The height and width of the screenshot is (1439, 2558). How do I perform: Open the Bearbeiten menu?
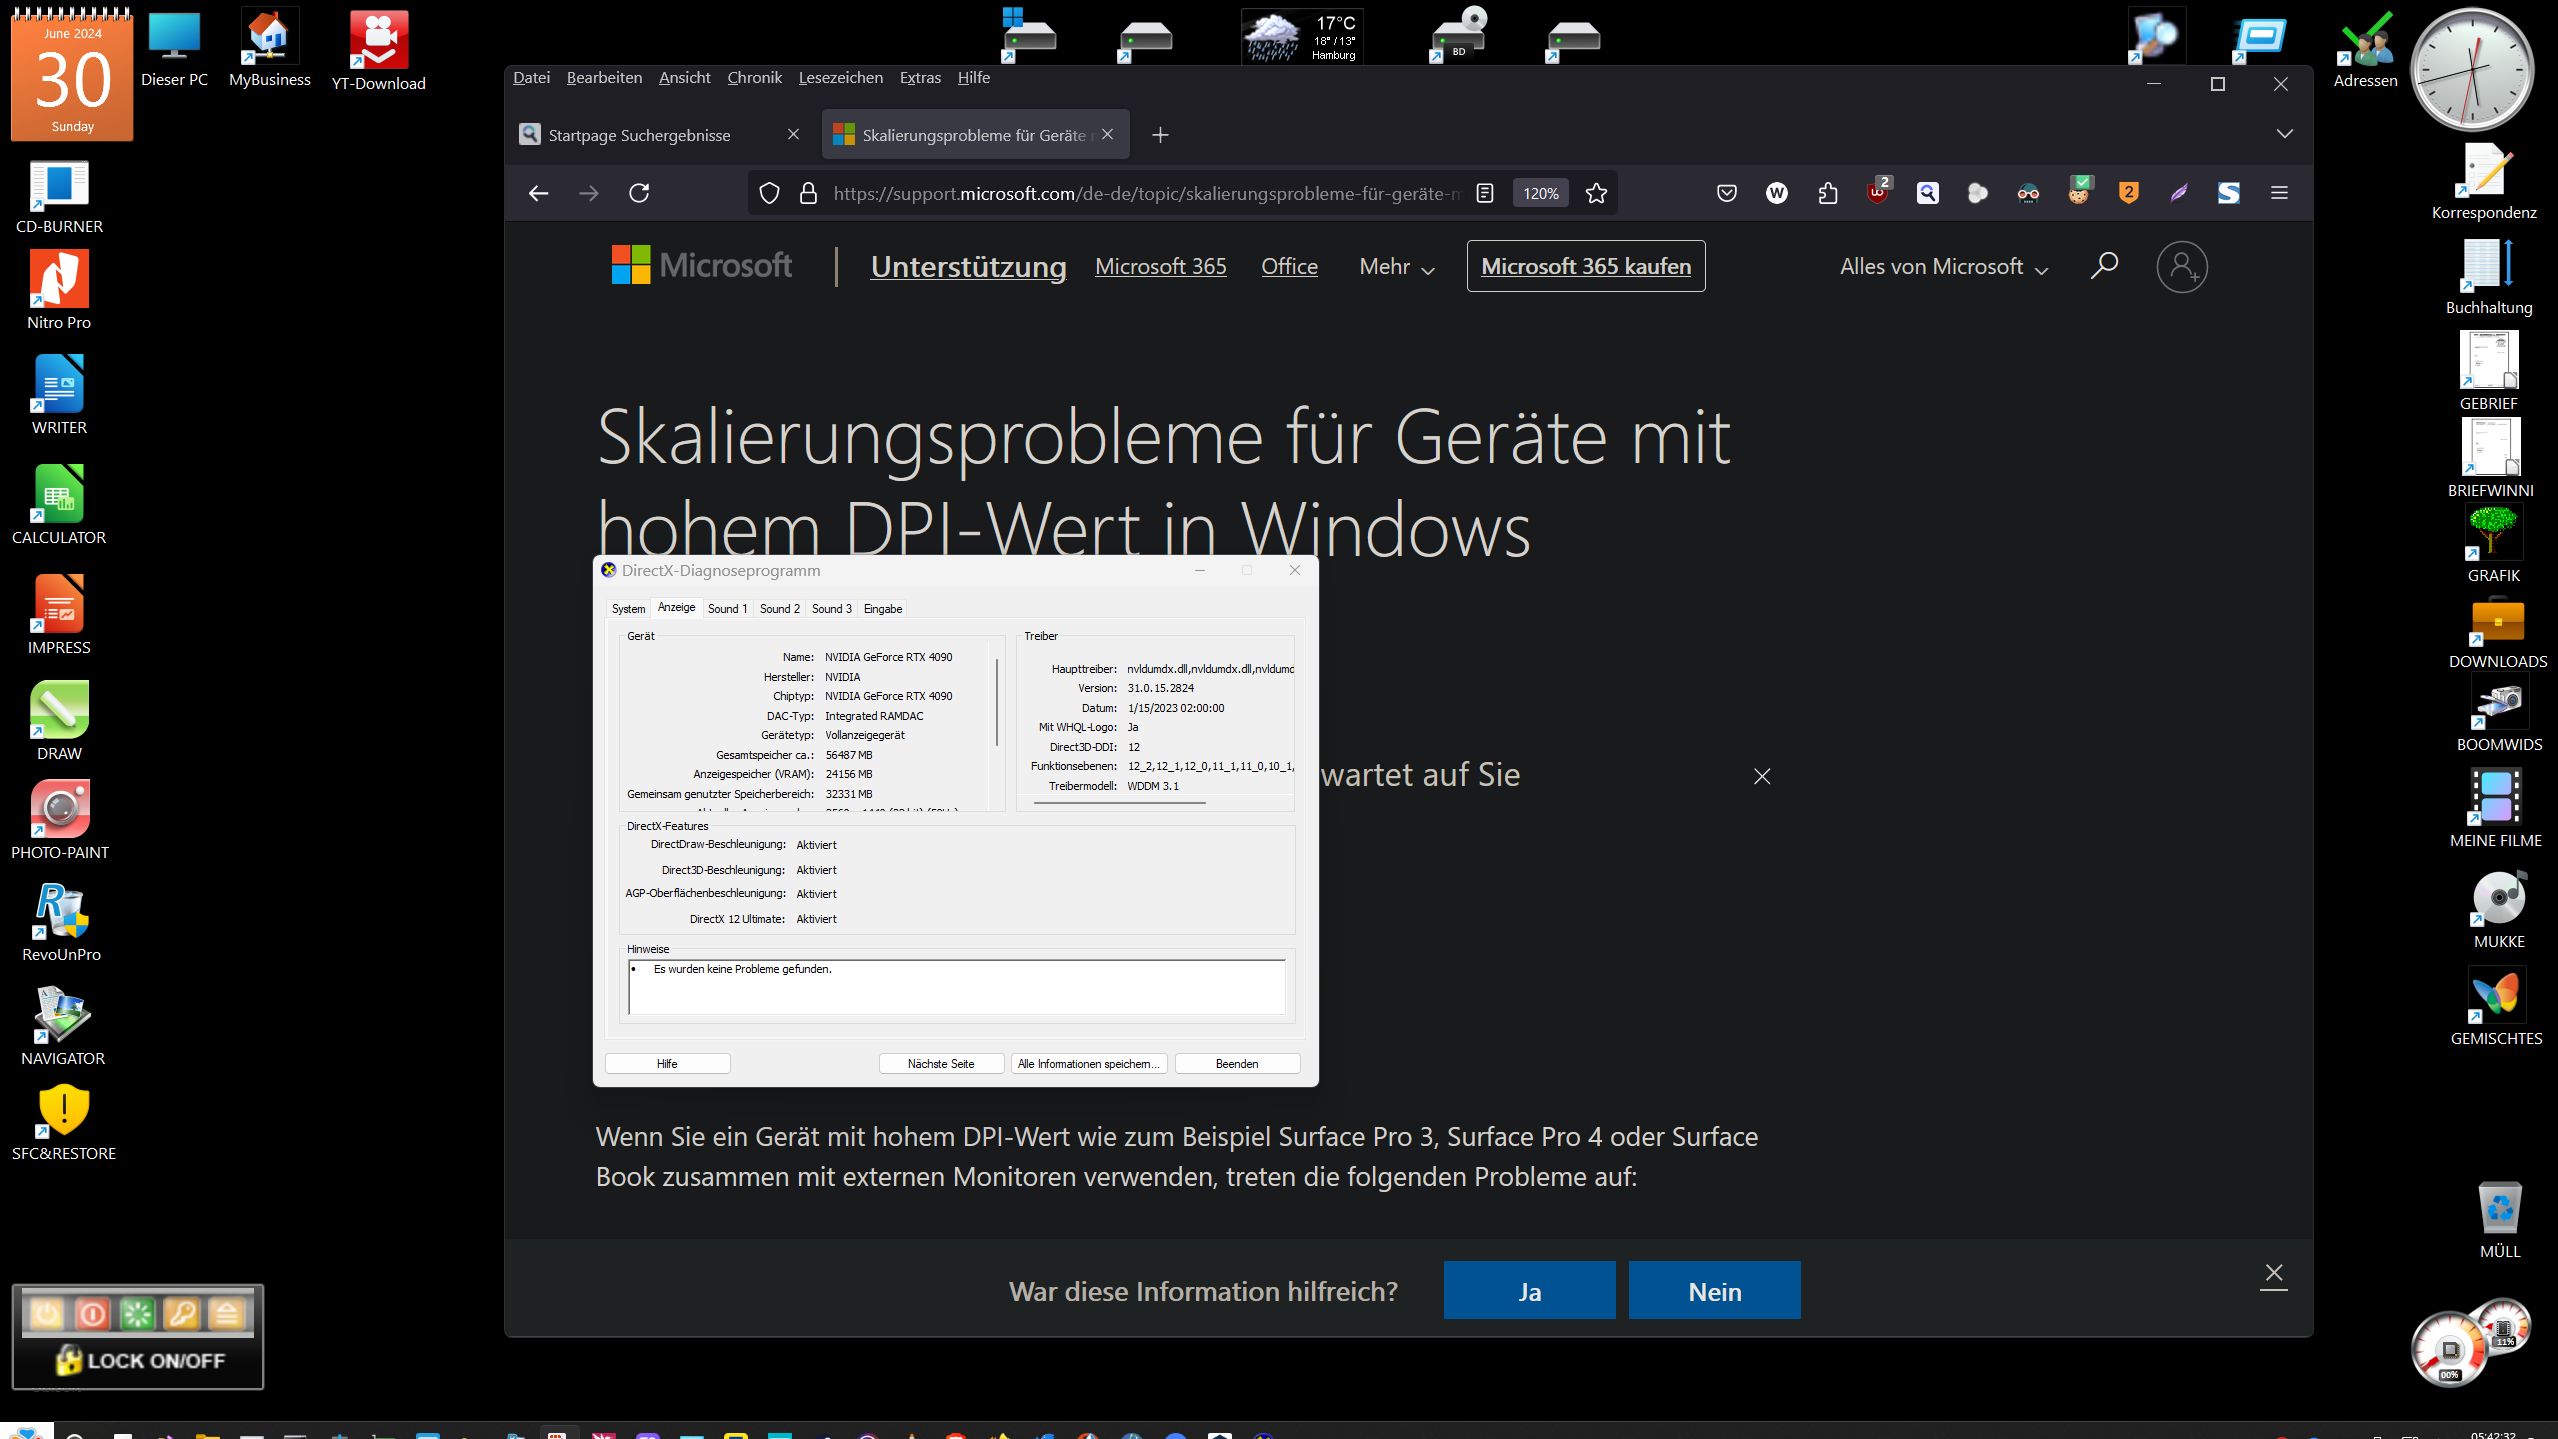(x=604, y=77)
